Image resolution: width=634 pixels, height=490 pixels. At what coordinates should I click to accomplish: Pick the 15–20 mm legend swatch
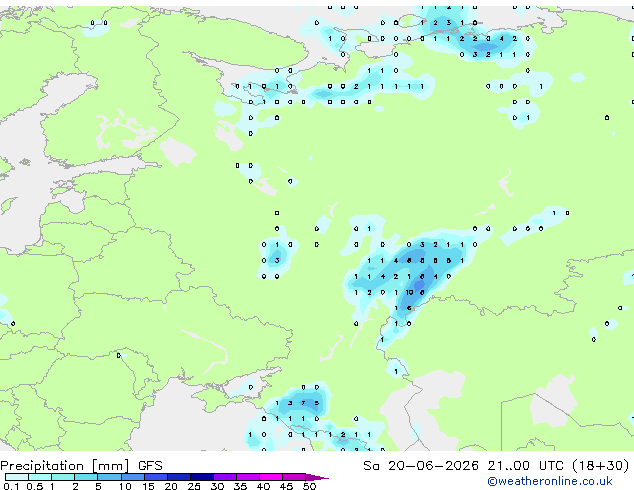pos(155,477)
